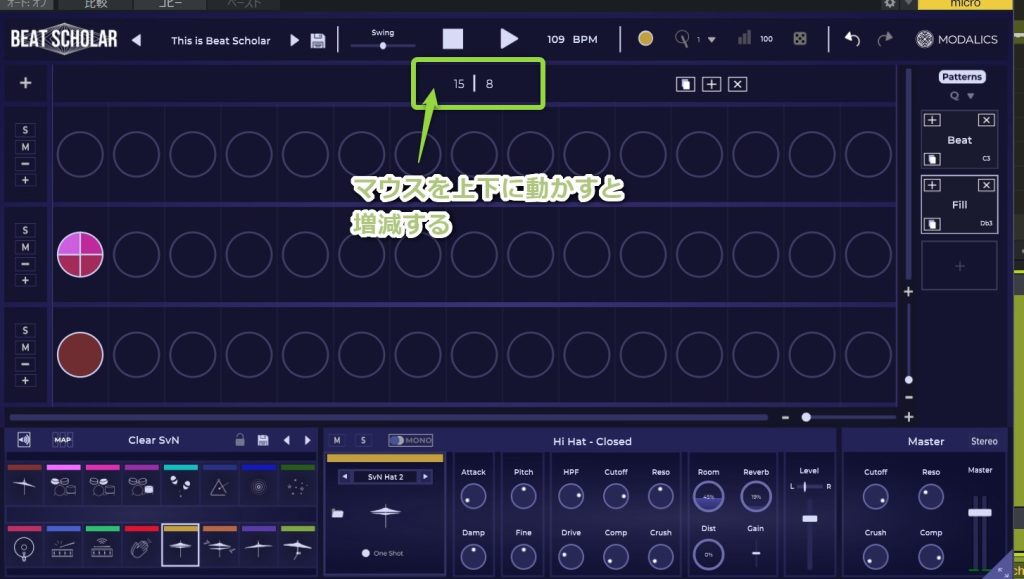This screenshot has height=579, width=1024.
Task: Select the triangle instrument pad
Action: point(219,487)
